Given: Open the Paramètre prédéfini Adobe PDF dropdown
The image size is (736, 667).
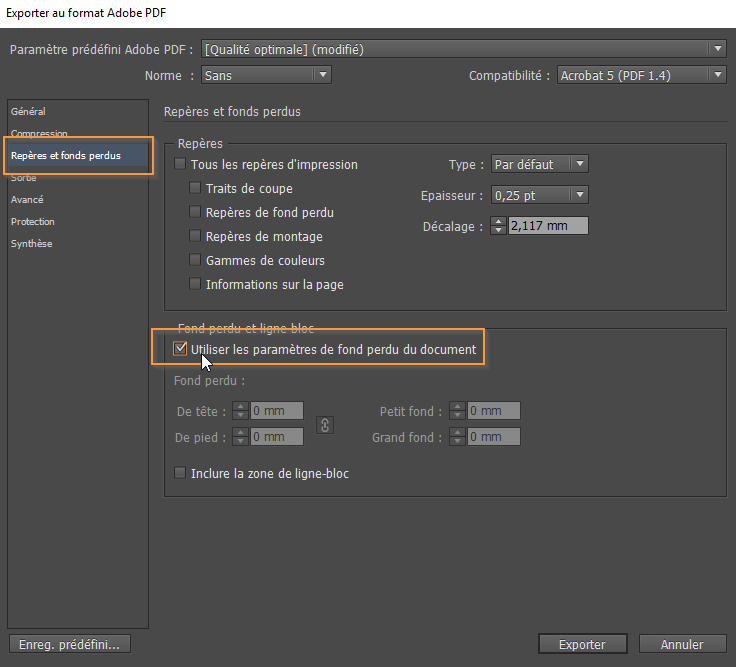Looking at the screenshot, I should [464, 49].
